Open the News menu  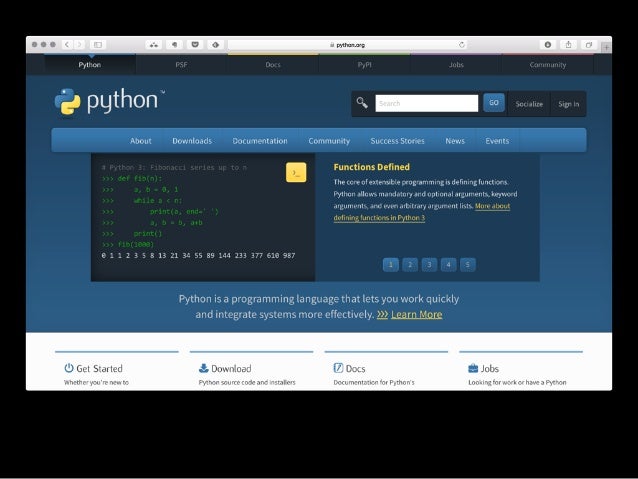pos(455,141)
